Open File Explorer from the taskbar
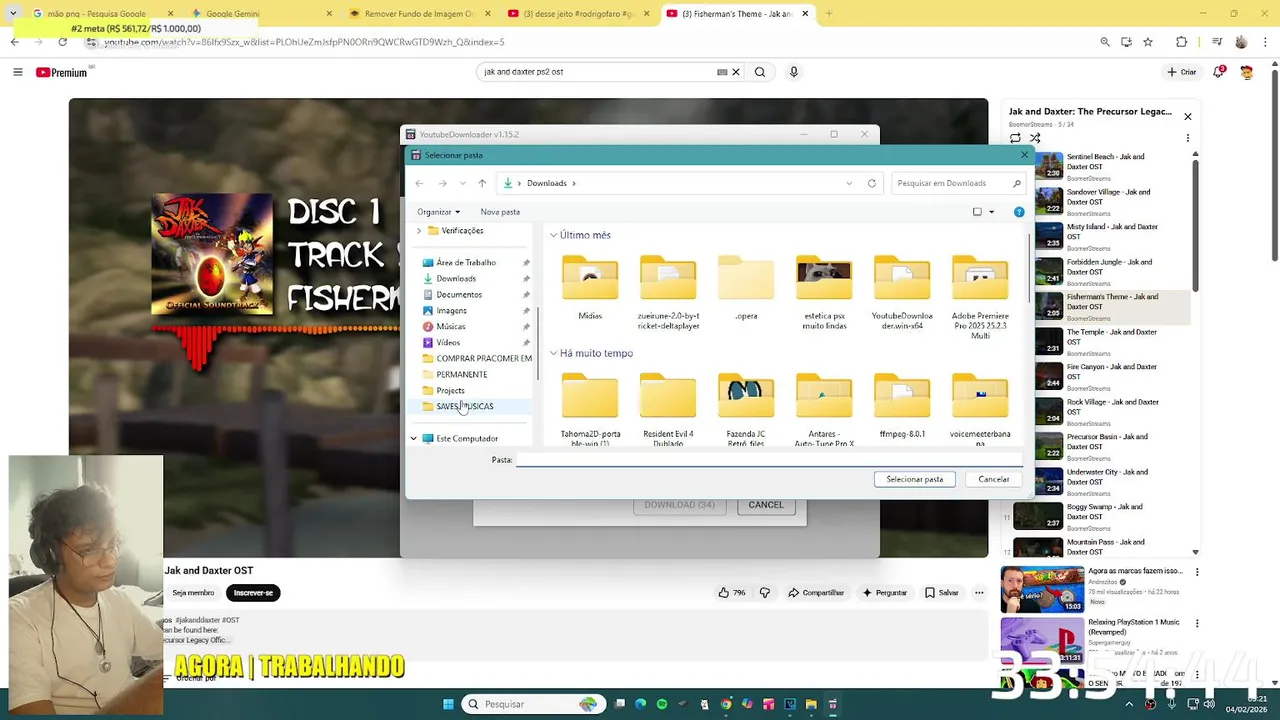 (811, 704)
